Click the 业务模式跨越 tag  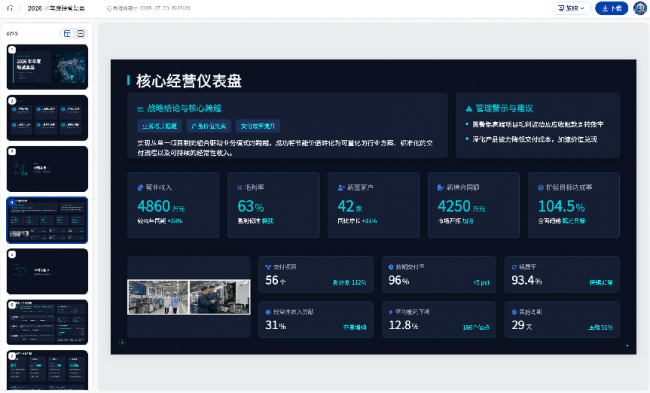tap(160, 126)
